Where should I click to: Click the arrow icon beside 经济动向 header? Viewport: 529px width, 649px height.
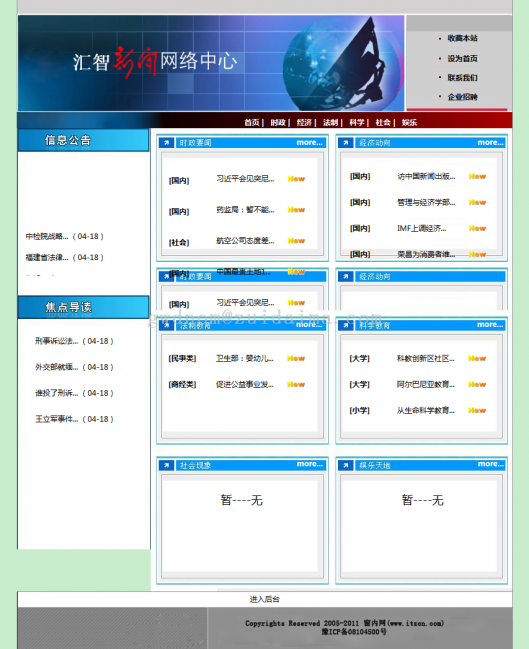pos(346,143)
